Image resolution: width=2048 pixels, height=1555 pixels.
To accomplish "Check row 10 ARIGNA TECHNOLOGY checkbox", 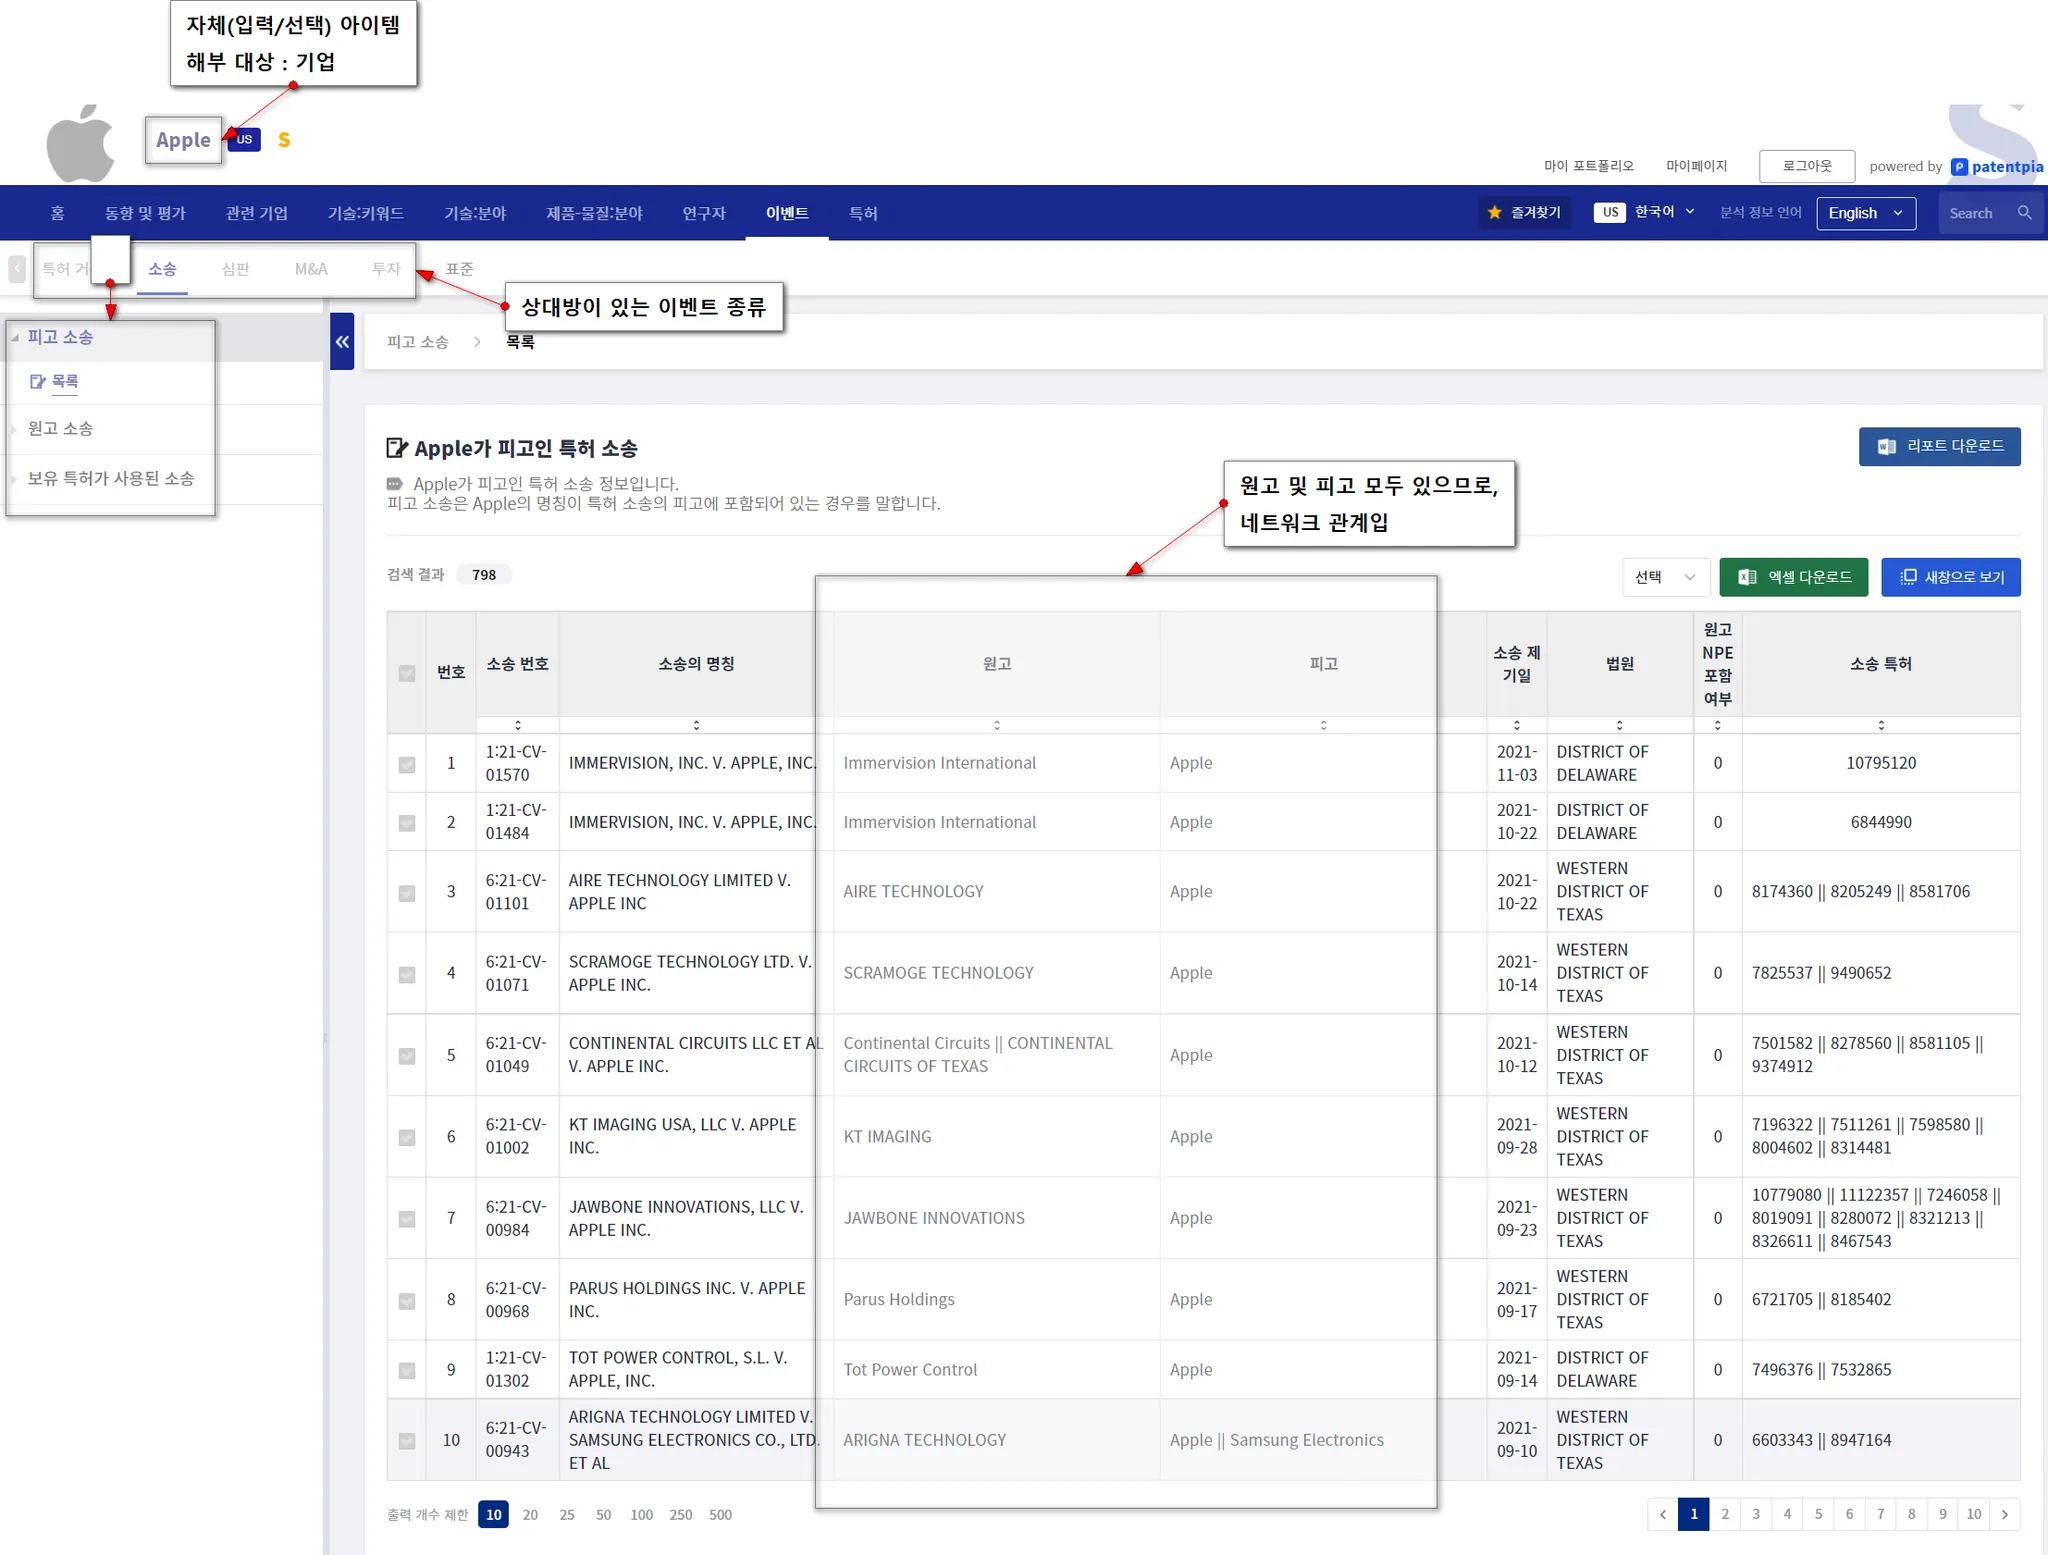I will click(407, 1441).
